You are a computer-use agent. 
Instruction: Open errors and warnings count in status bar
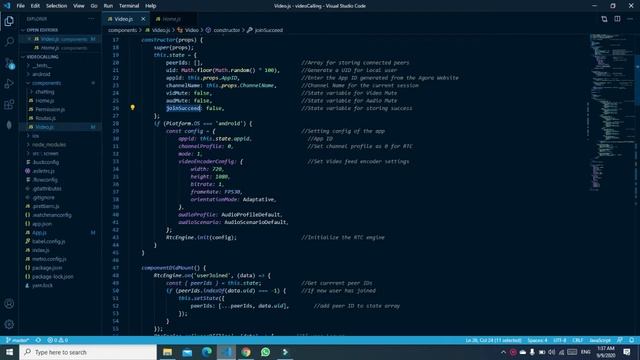[58, 340]
